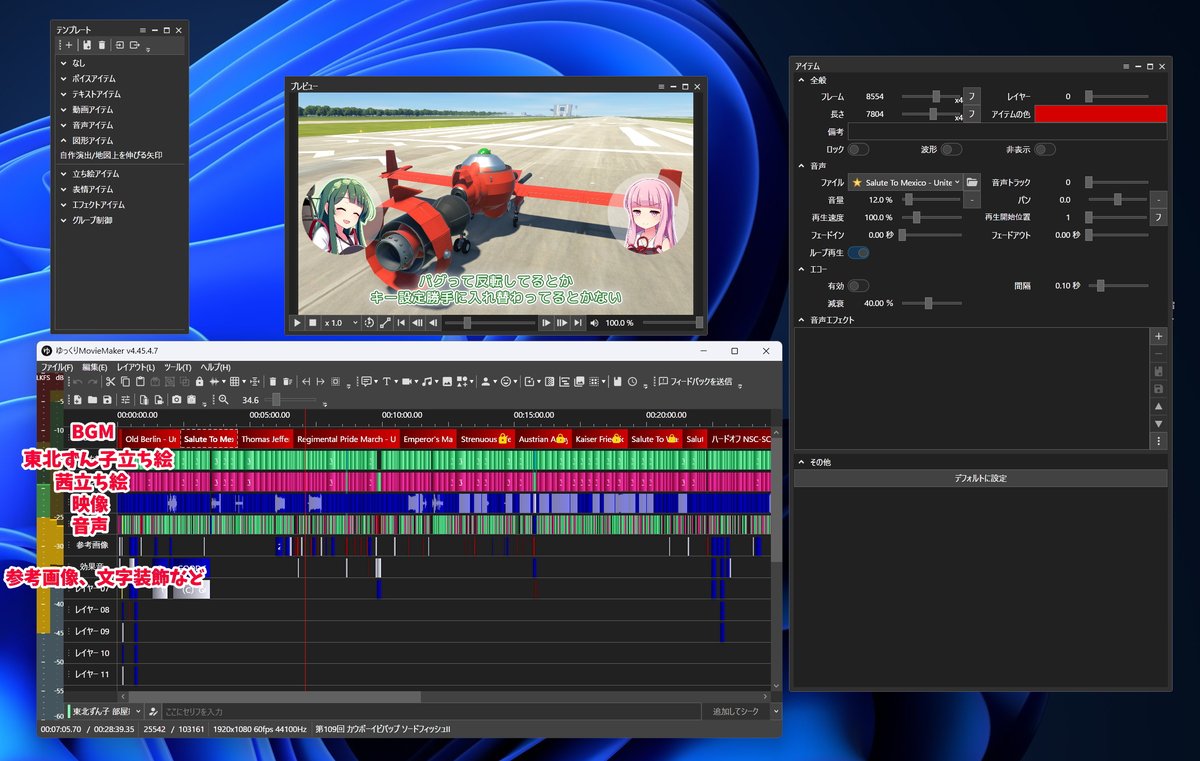The height and width of the screenshot is (761, 1200).
Task: Open the ヘルプ(H) menu
Action: pyautogui.click(x=215, y=367)
